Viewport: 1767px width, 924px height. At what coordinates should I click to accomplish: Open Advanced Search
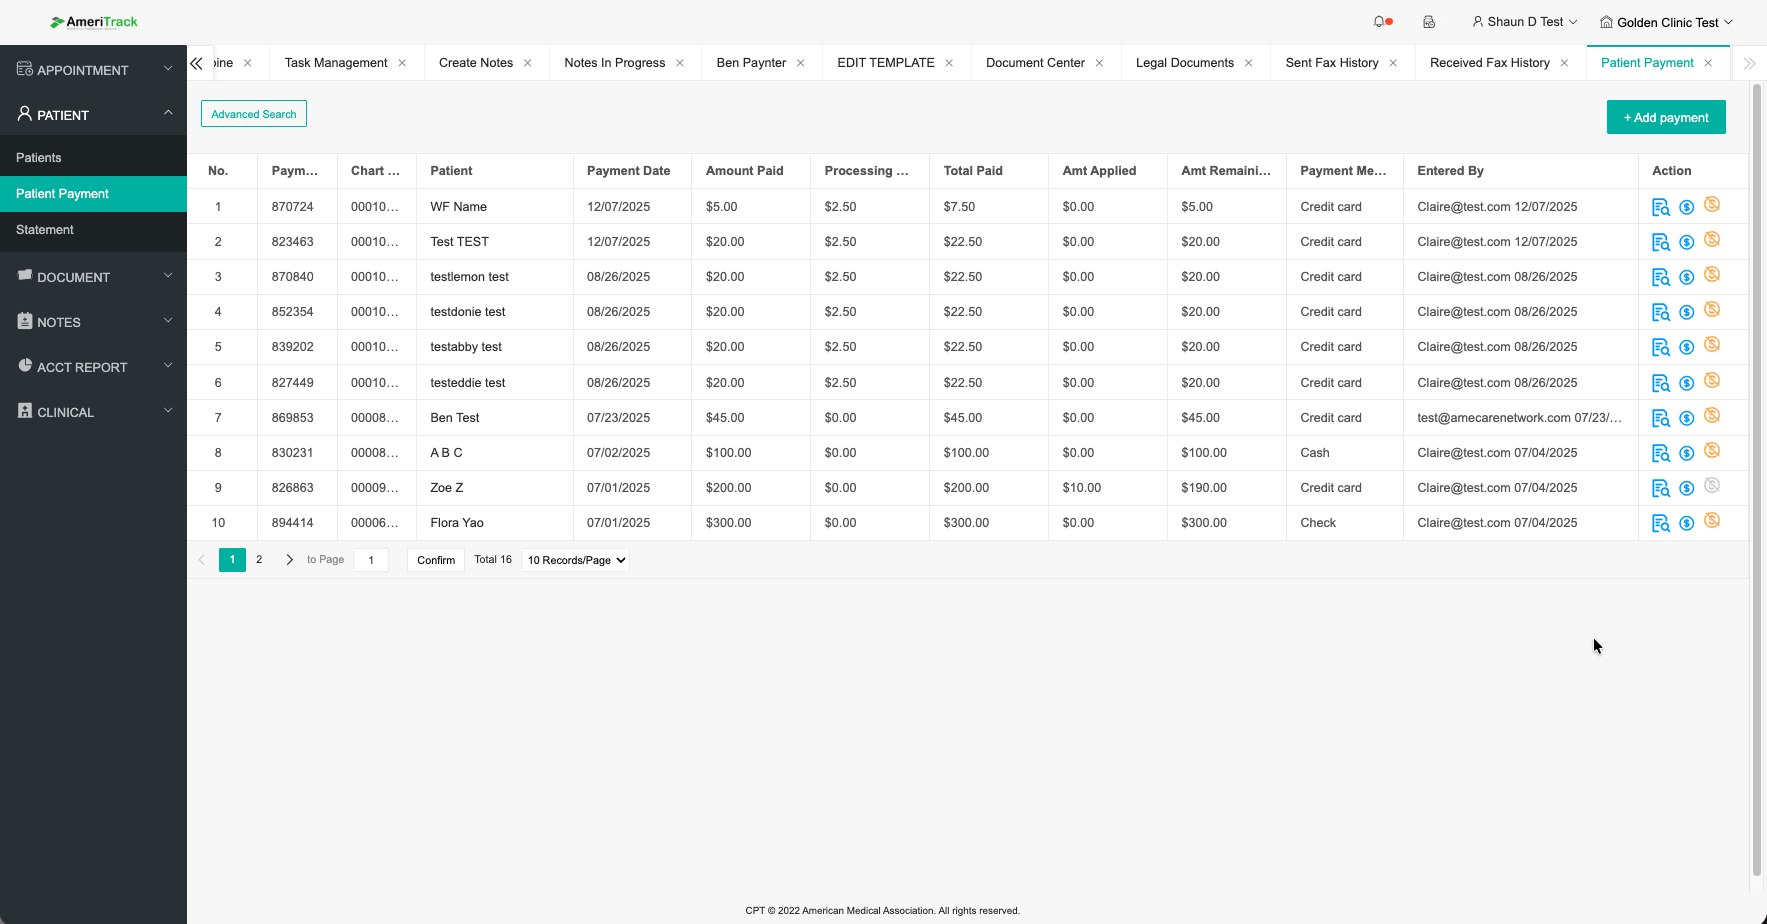coord(253,114)
